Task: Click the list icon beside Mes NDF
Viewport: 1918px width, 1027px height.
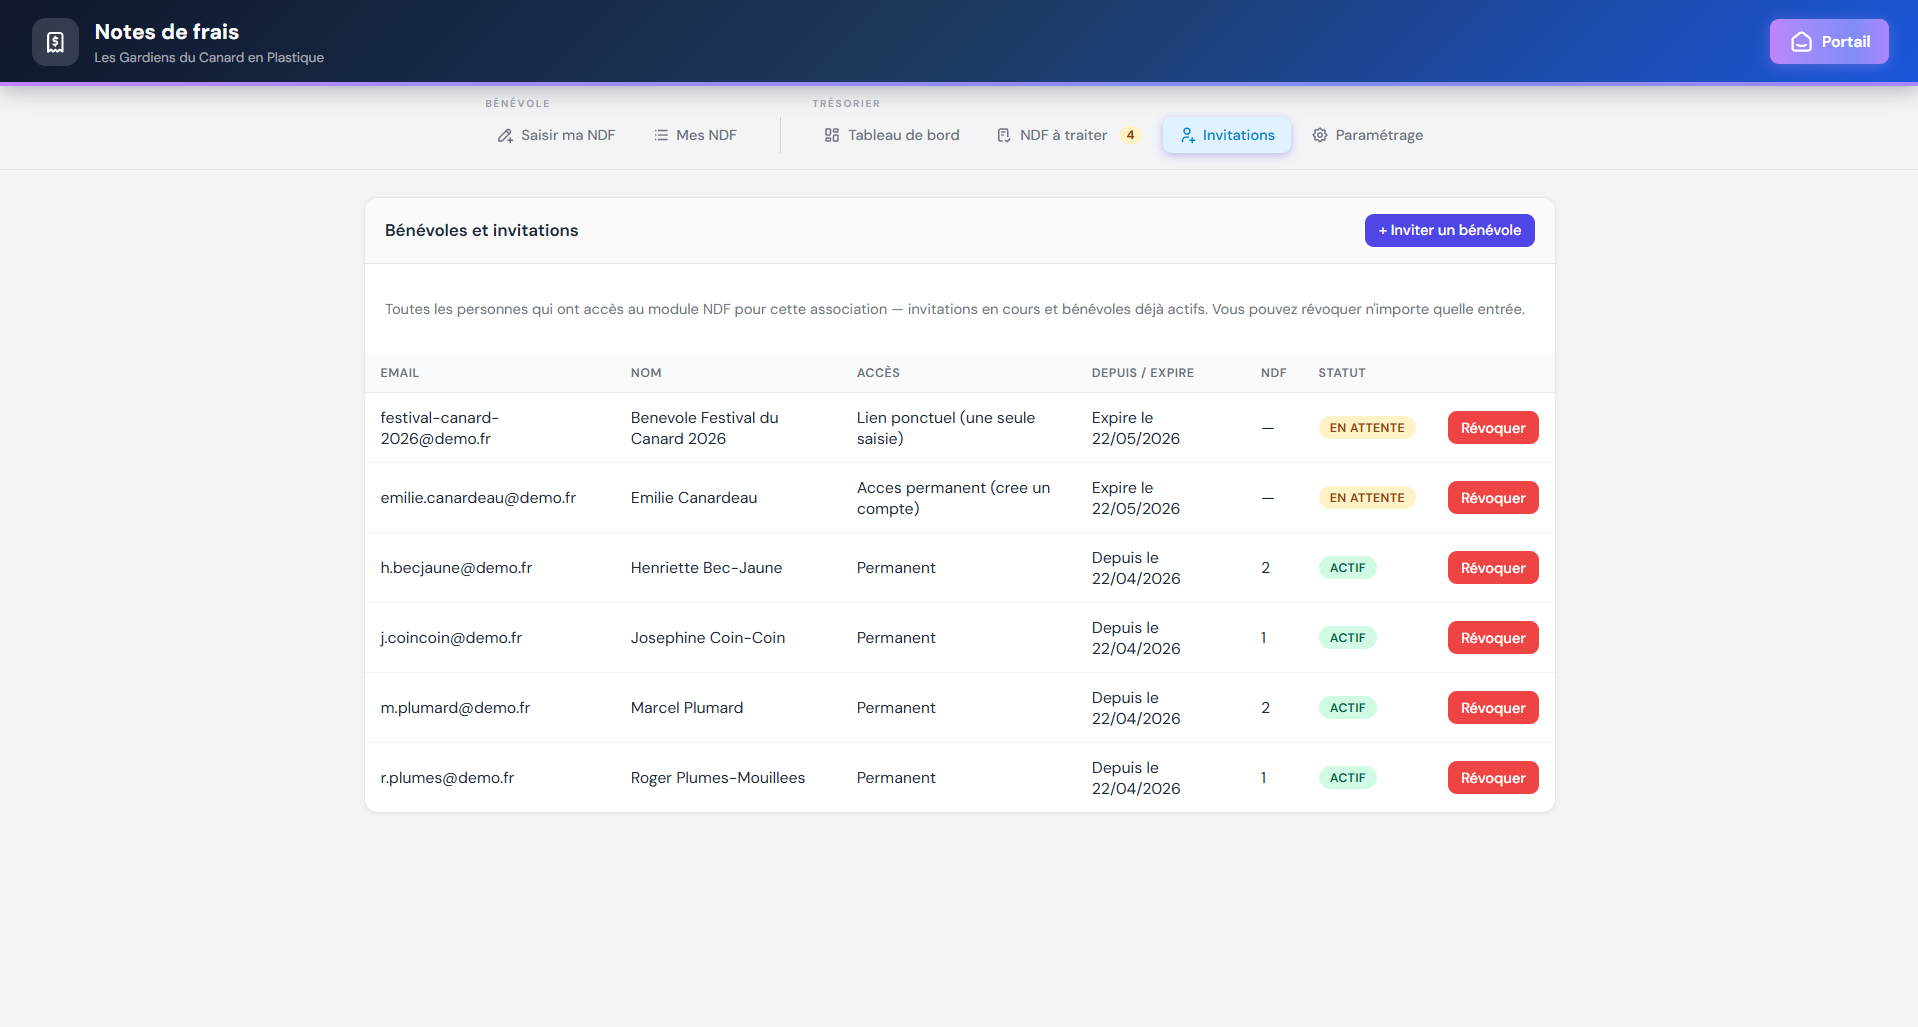Action: click(x=661, y=135)
